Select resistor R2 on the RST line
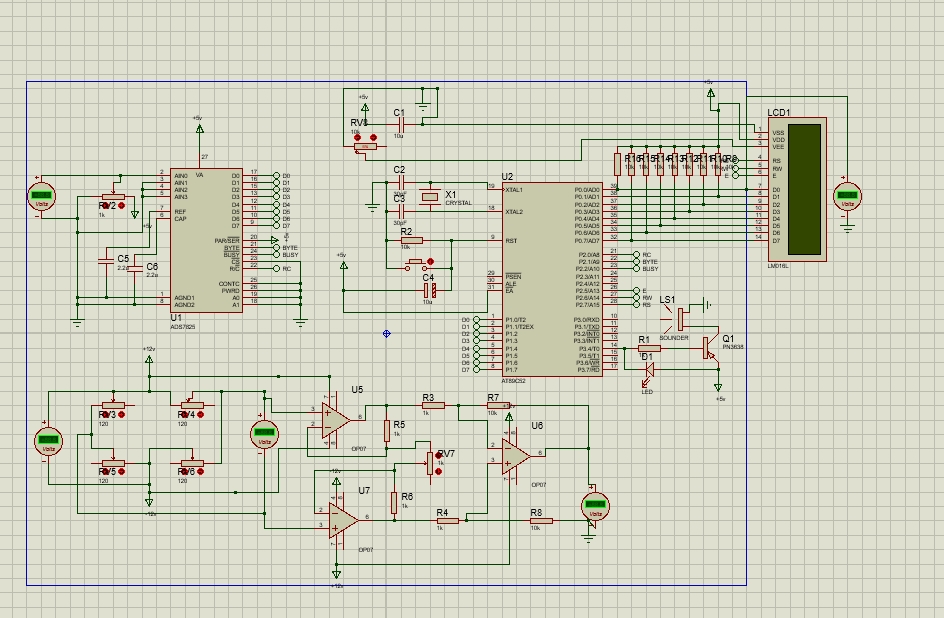The height and width of the screenshot is (618, 944). point(412,241)
